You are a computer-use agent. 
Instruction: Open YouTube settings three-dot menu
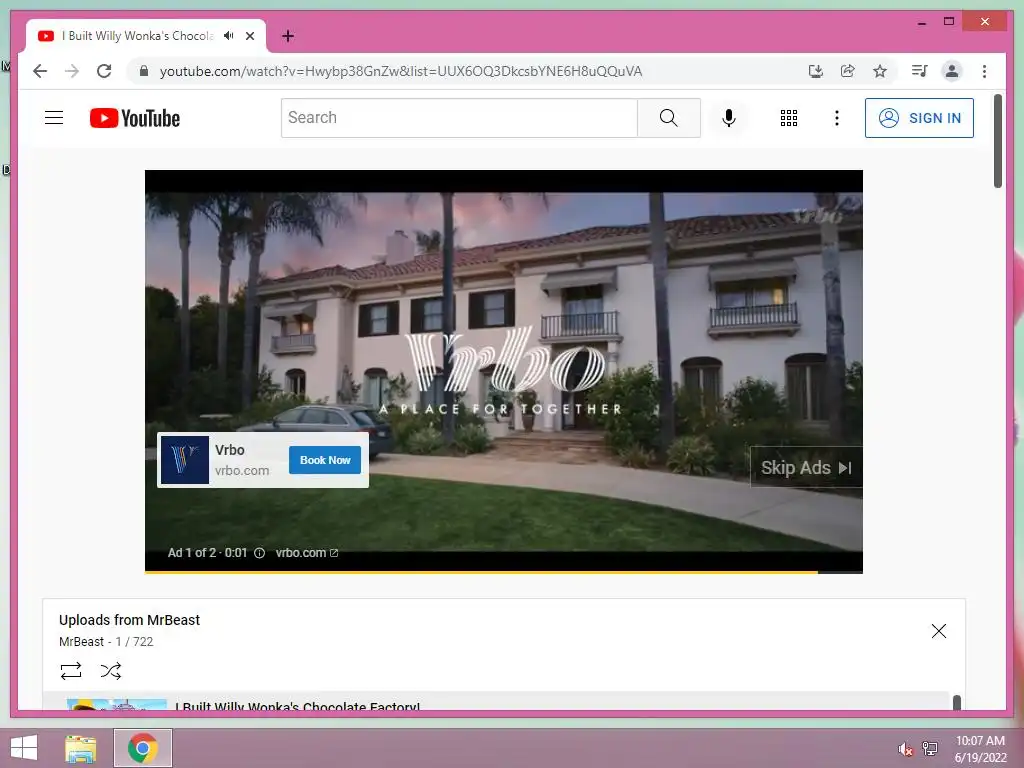pos(837,118)
